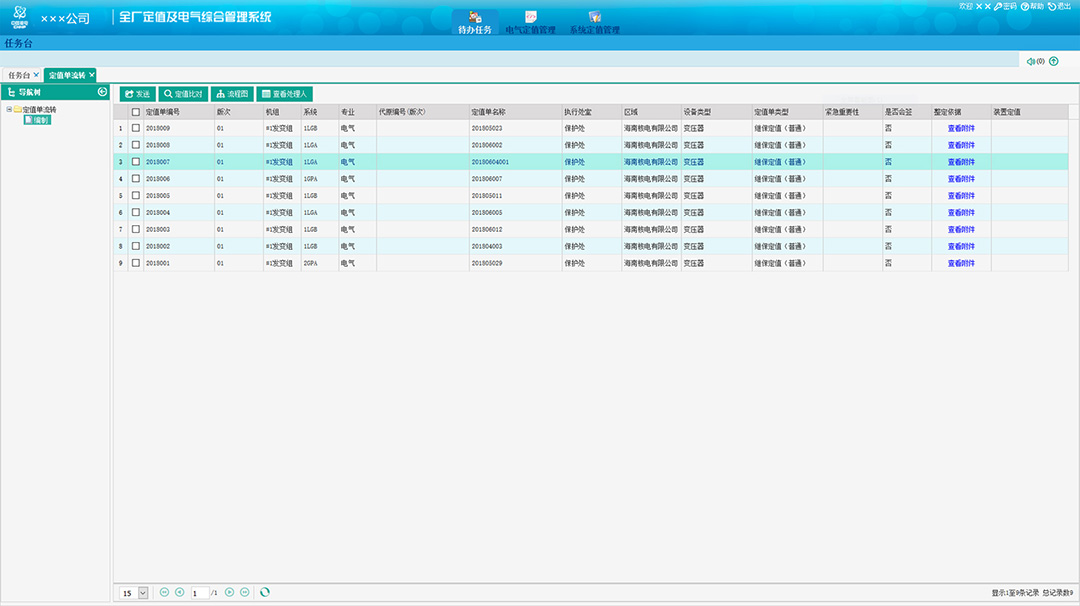Collapse the 导航树 panel with arrow icon
Screen dimensions: 1080x606
pos(102,92)
